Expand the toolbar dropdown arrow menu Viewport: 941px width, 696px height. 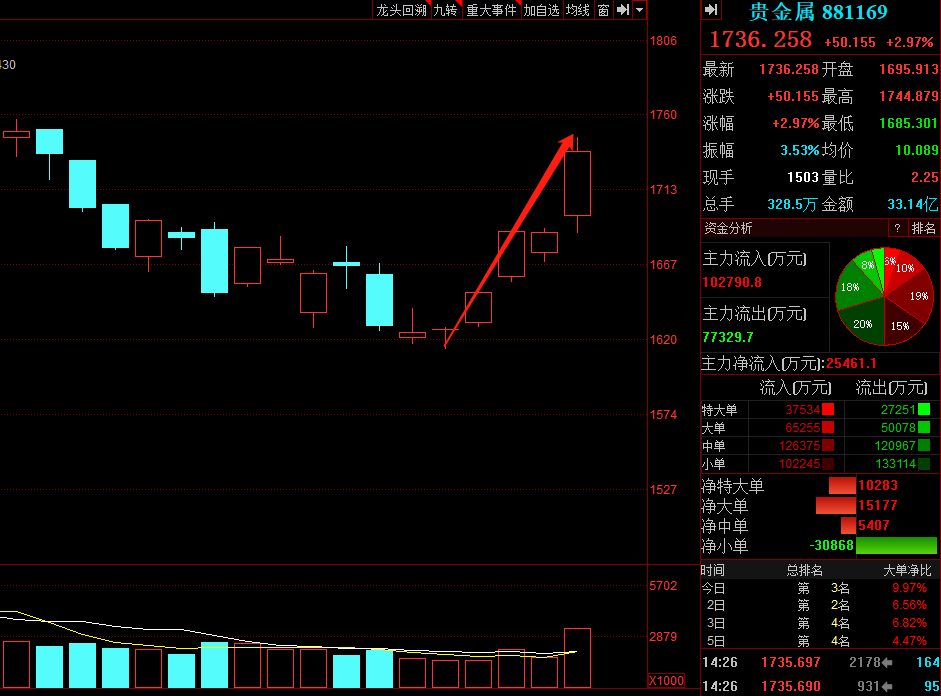click(x=639, y=10)
